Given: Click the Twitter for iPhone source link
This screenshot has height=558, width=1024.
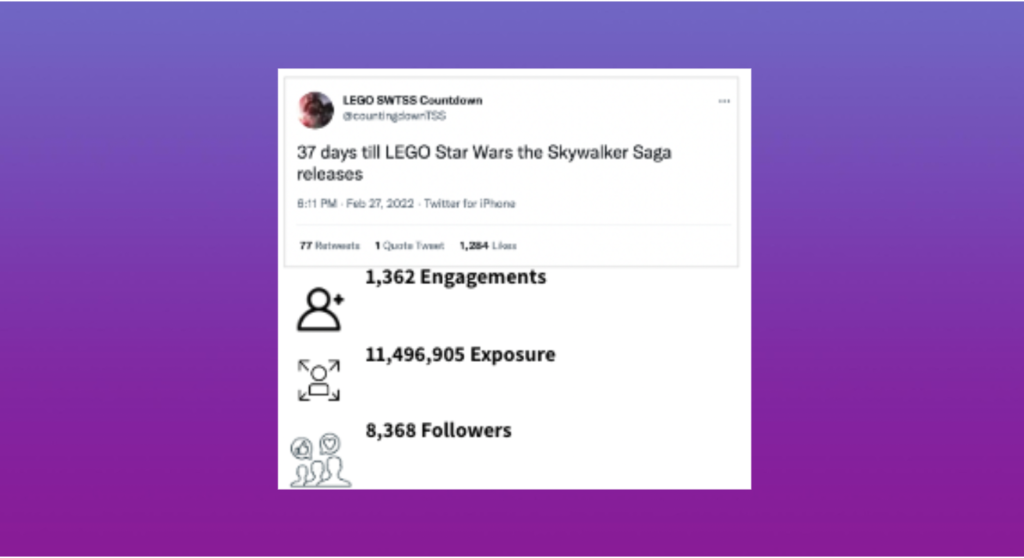Looking at the screenshot, I should click(x=470, y=204).
